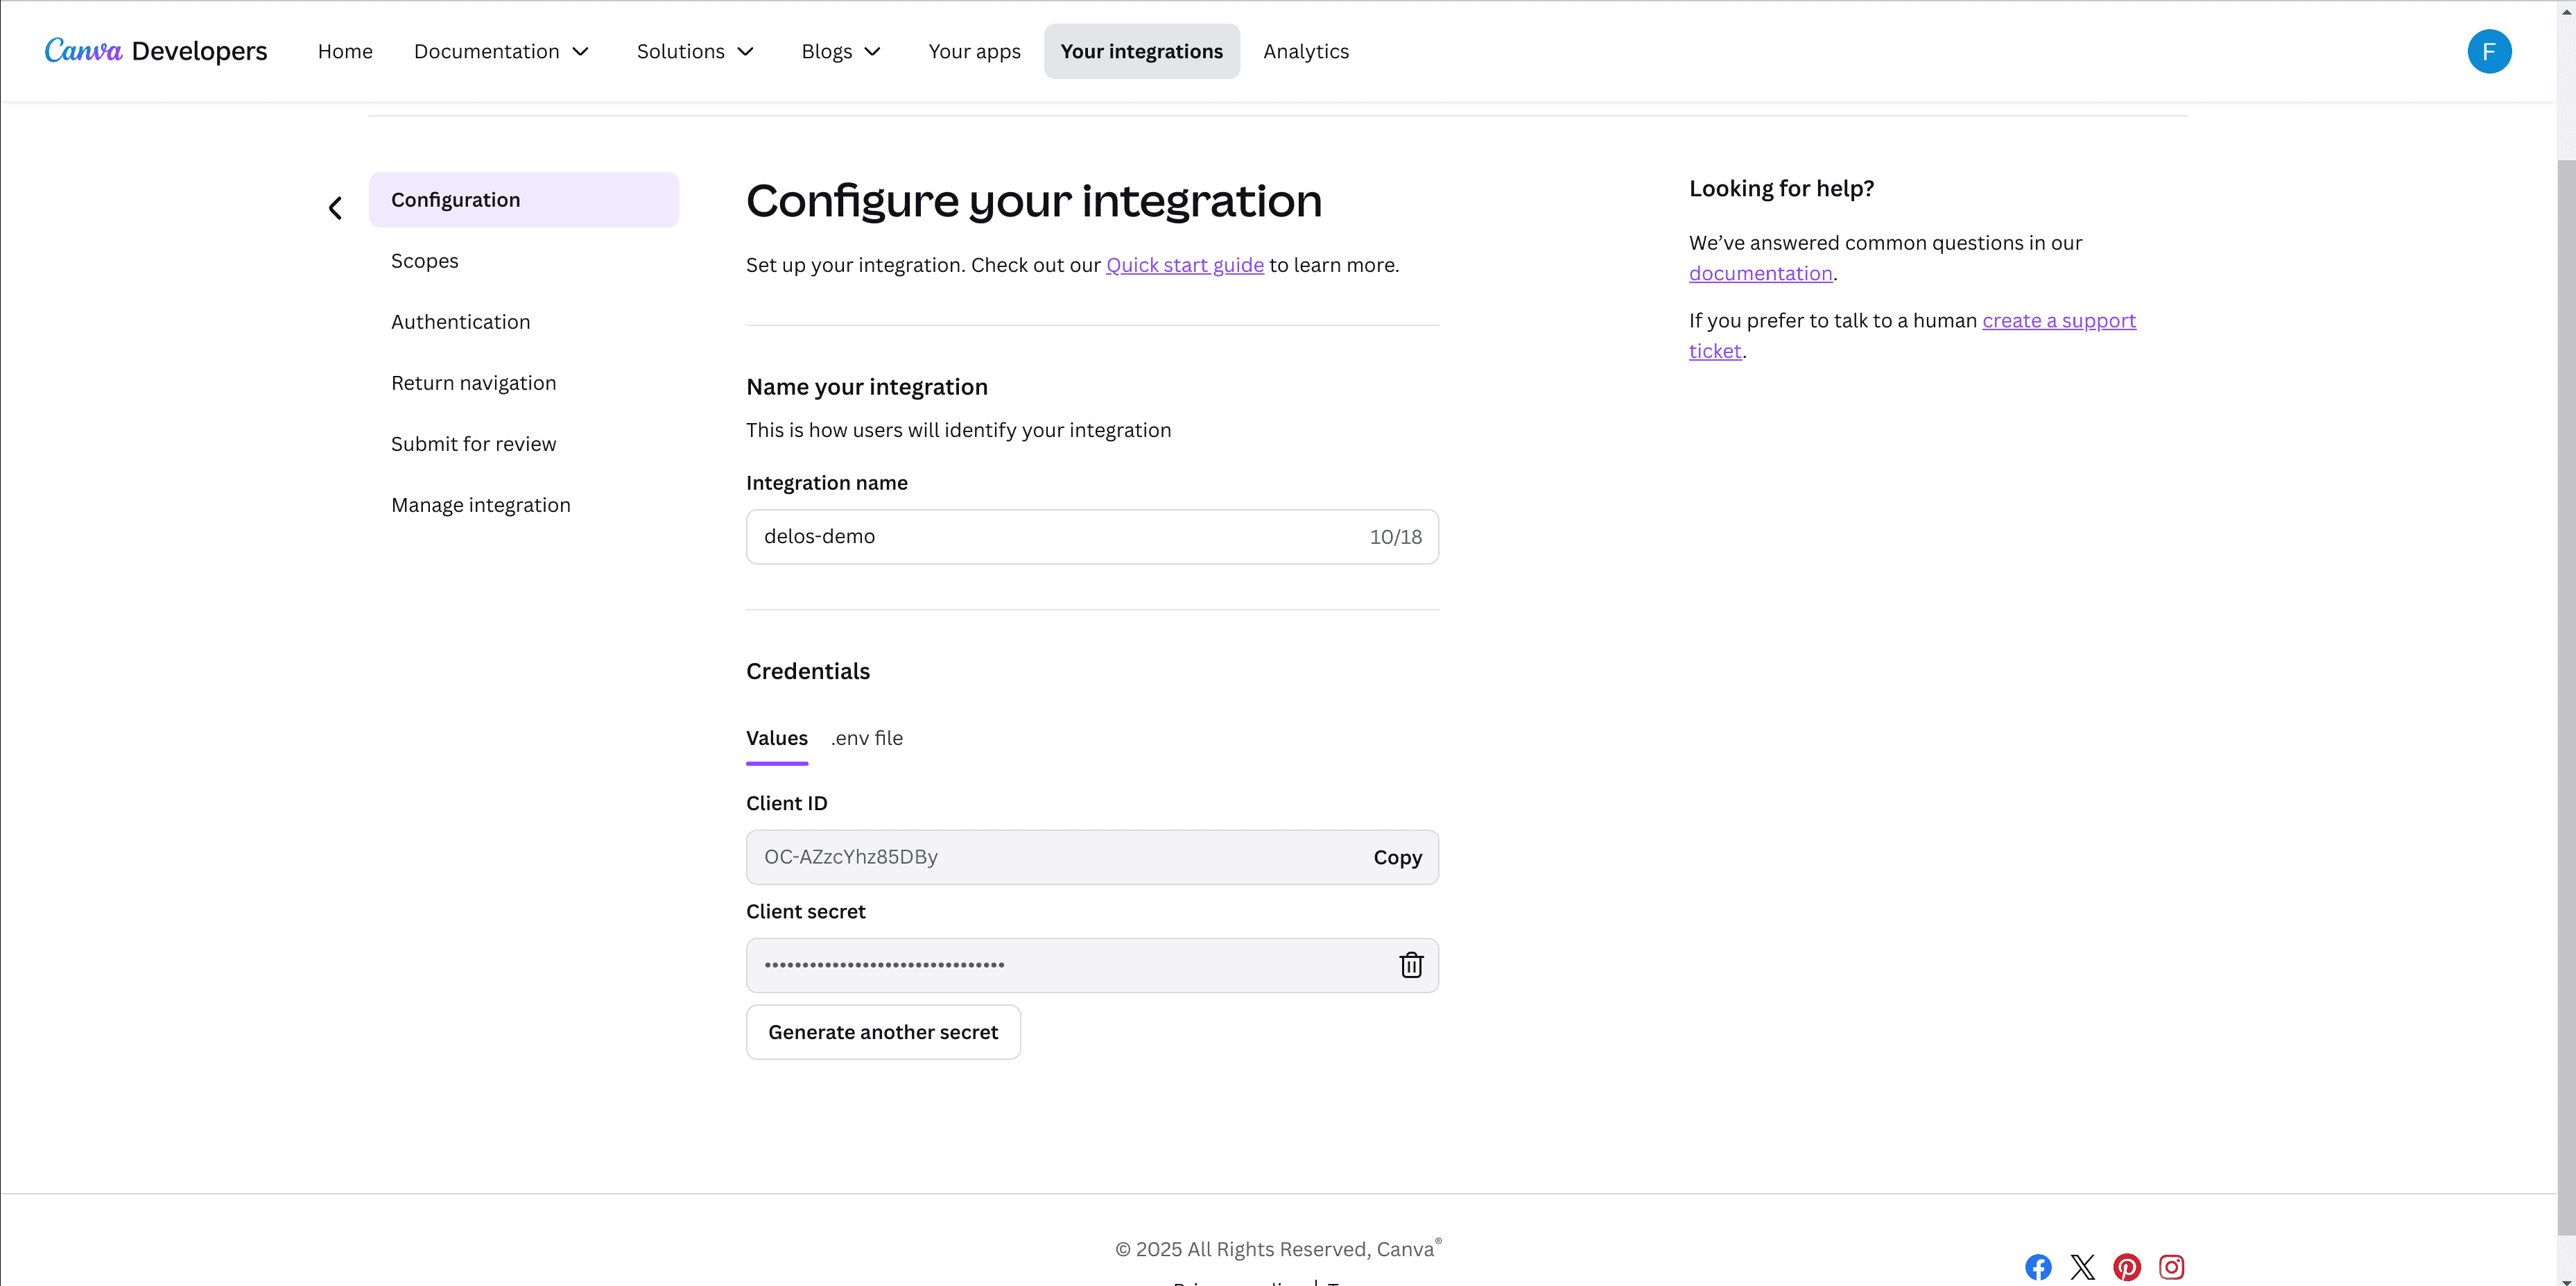This screenshot has height=1286, width=2576.
Task: Open Canva's X (Twitter) icon
Action: 2083,1267
